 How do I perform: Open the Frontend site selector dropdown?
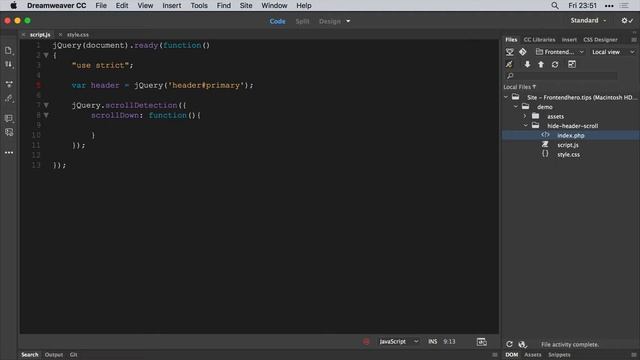[x=560, y=52]
